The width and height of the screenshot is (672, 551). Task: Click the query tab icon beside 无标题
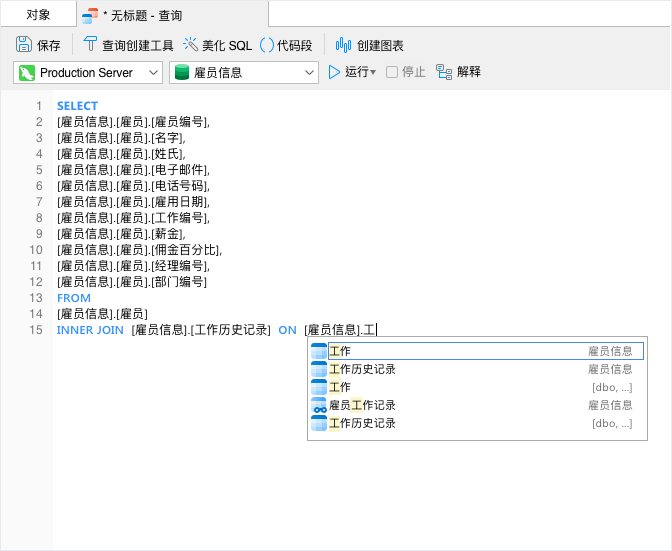pos(90,16)
